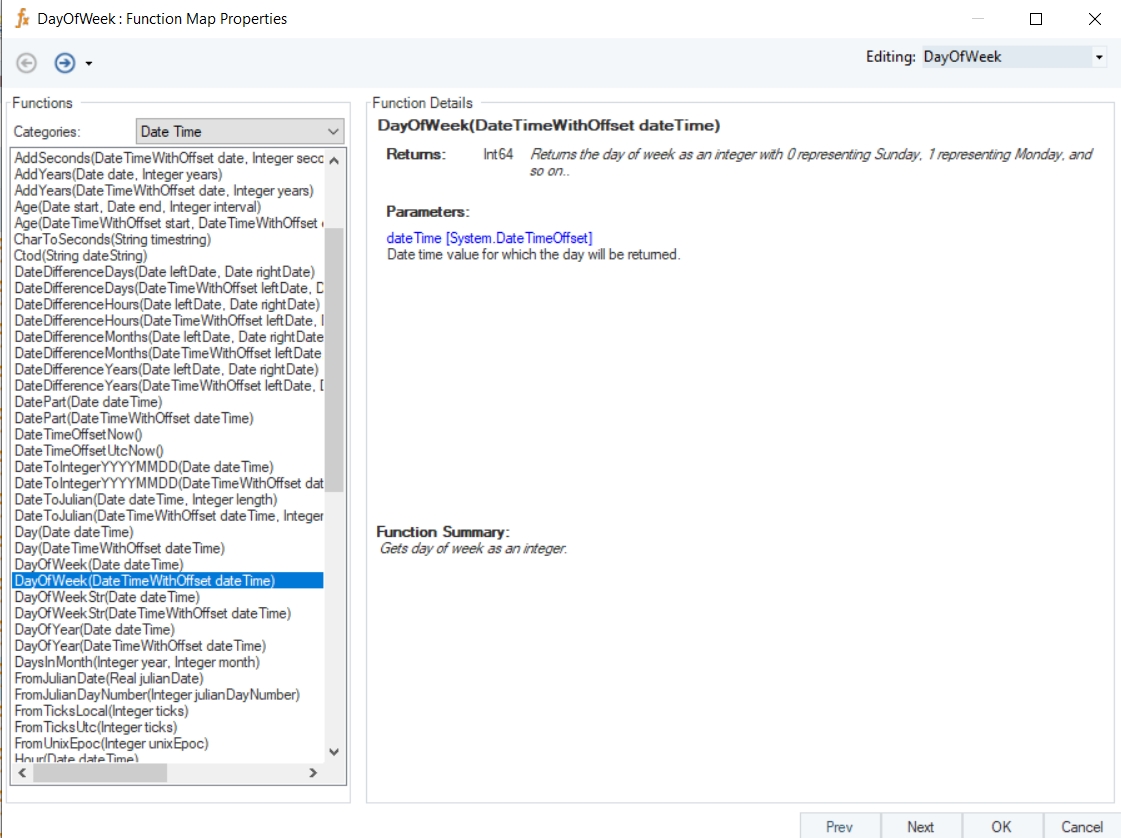
Task: Expand the Categories Date Time combo box
Action: click(x=333, y=132)
